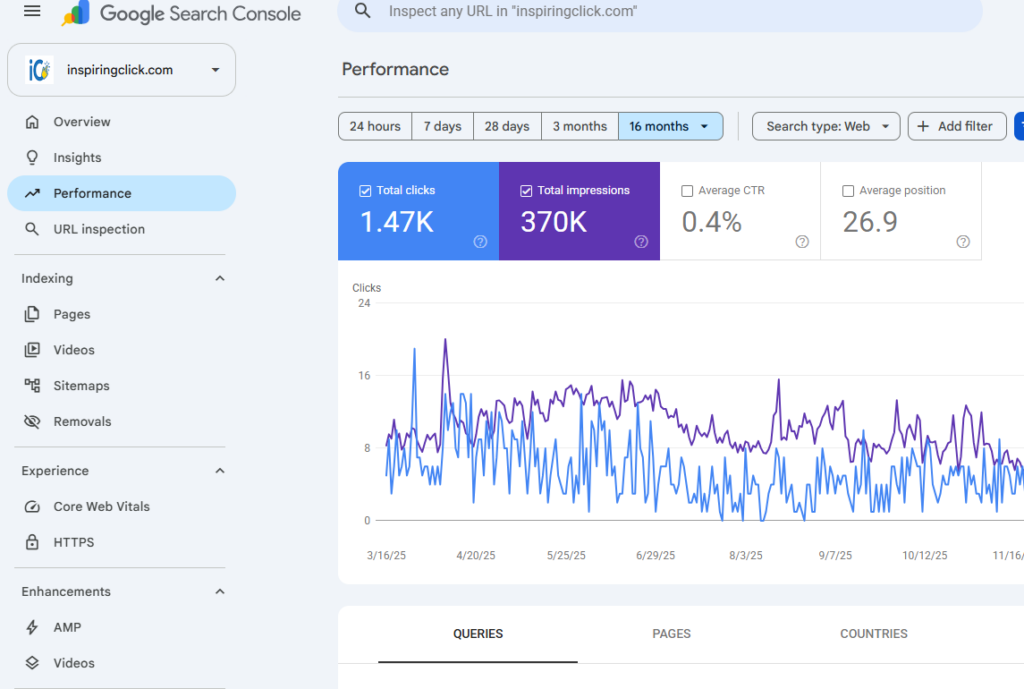The width and height of the screenshot is (1024, 689).
Task: Click the Inspect any URL search field
Action: point(660,12)
